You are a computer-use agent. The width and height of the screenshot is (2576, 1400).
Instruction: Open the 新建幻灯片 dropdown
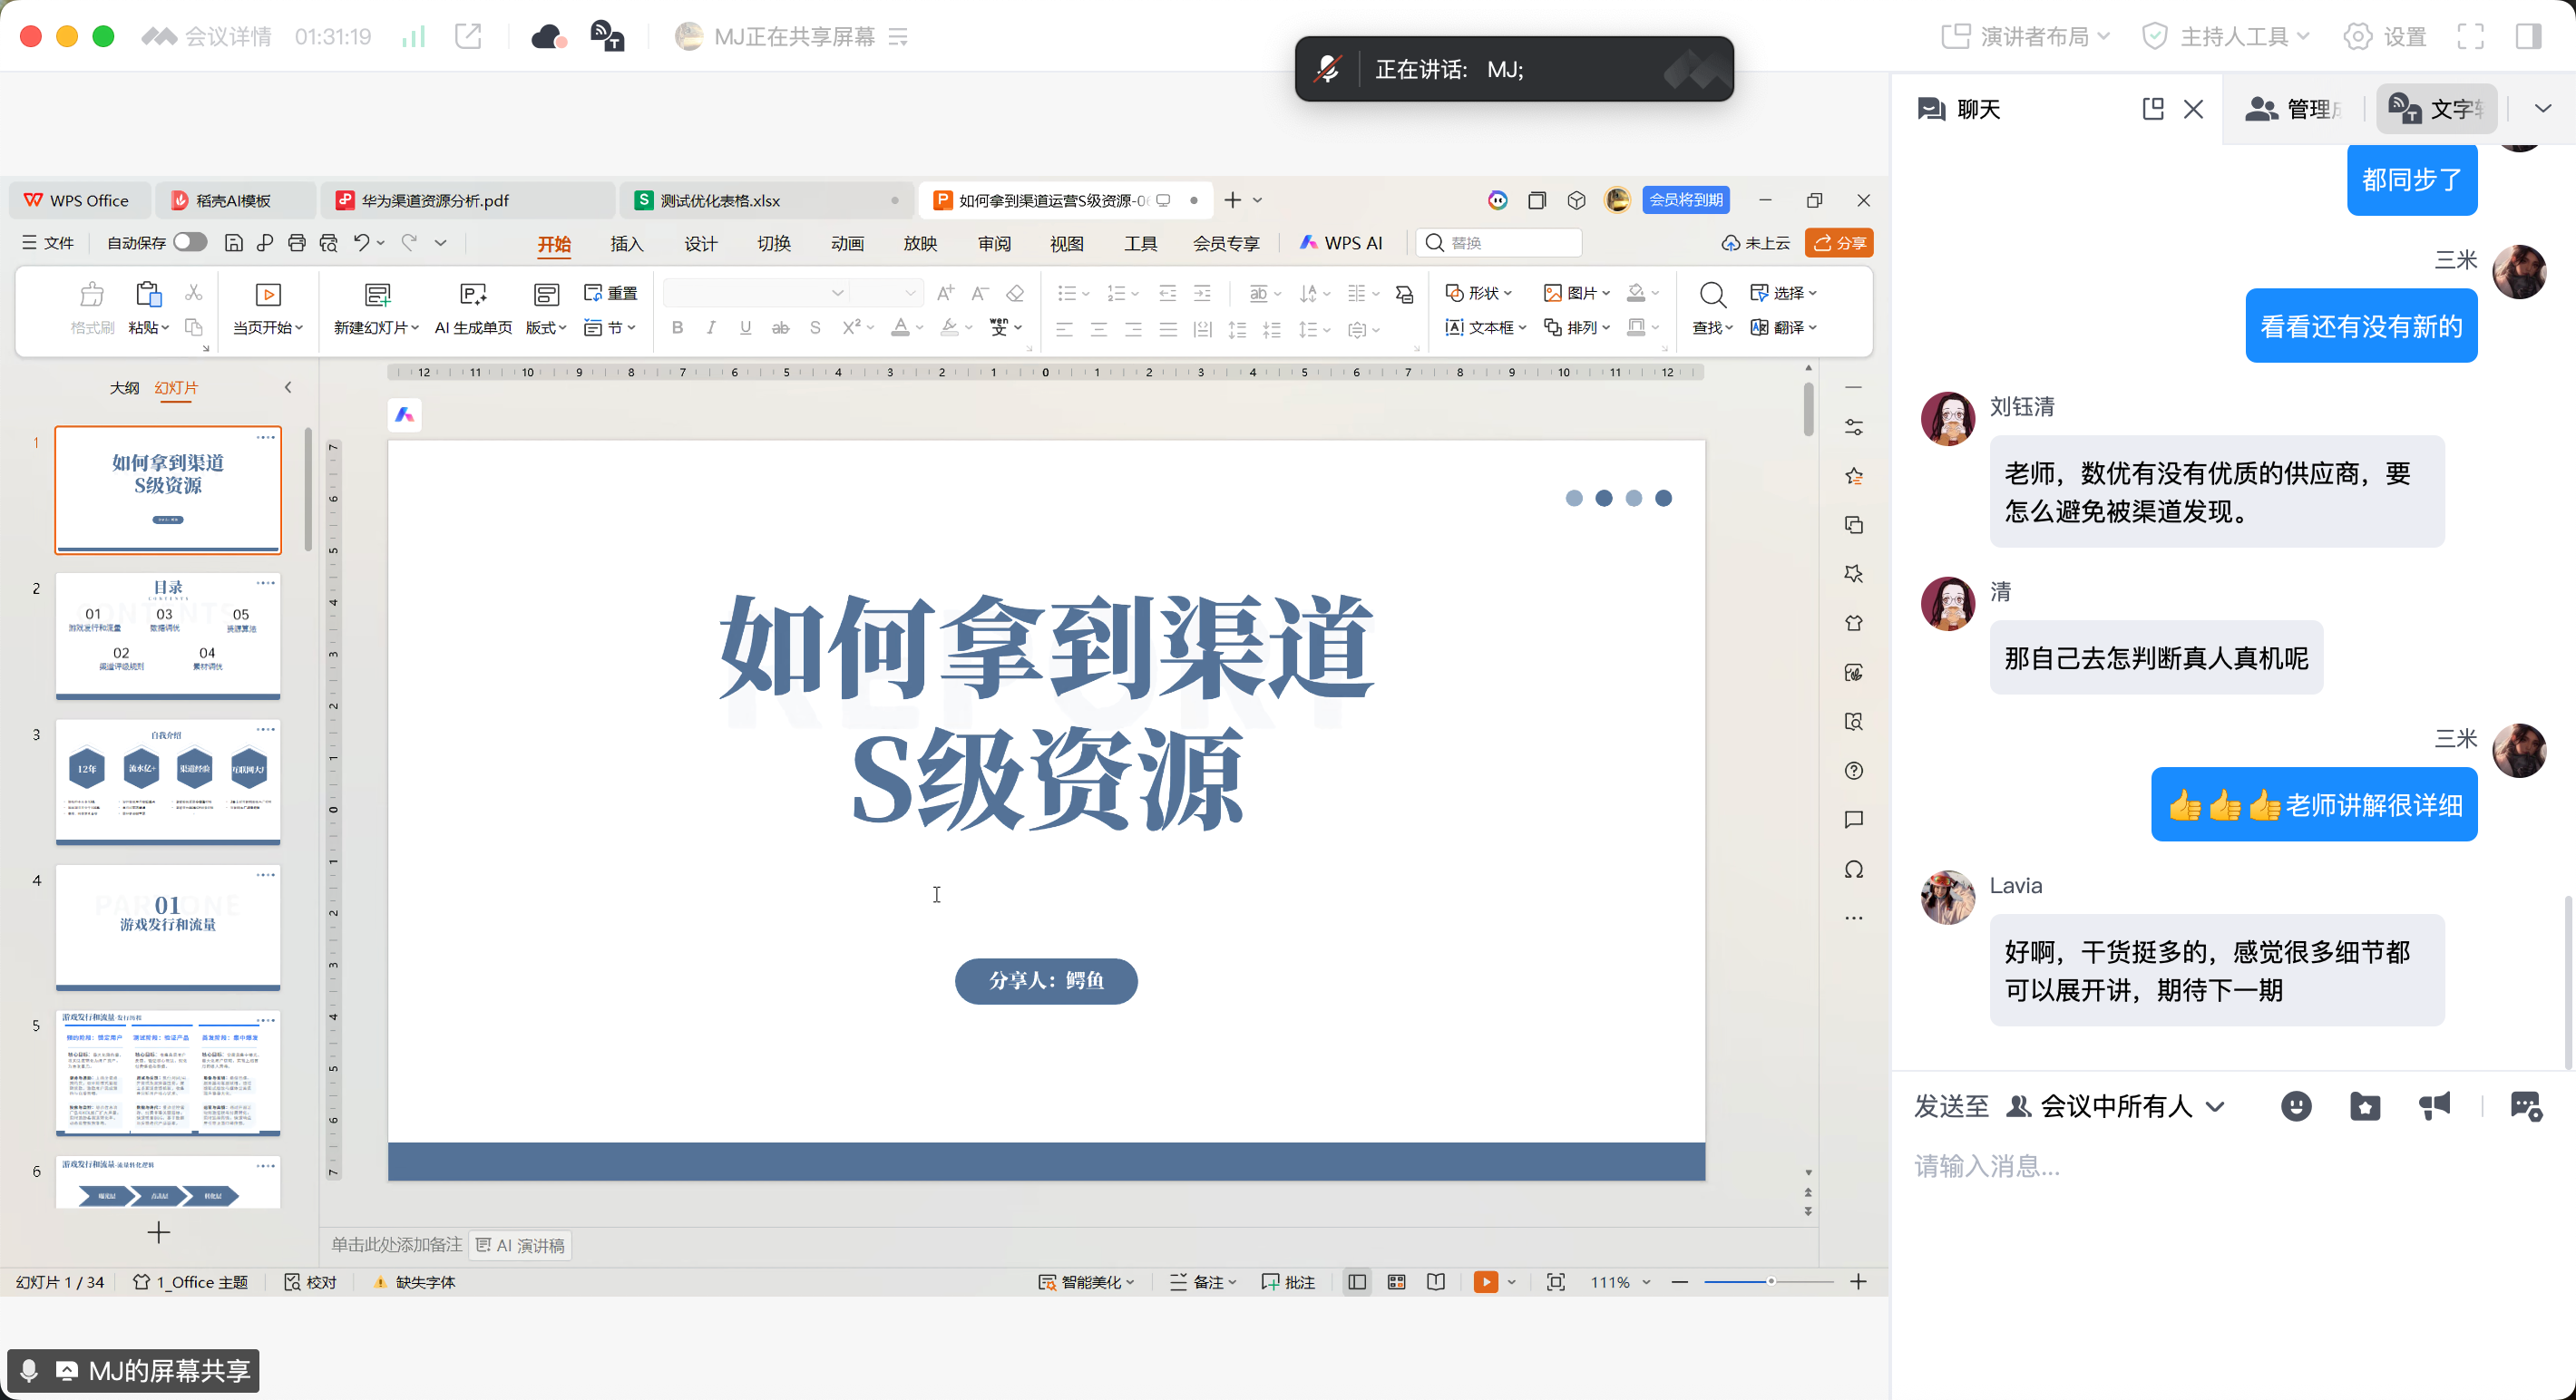pyautogui.click(x=376, y=328)
